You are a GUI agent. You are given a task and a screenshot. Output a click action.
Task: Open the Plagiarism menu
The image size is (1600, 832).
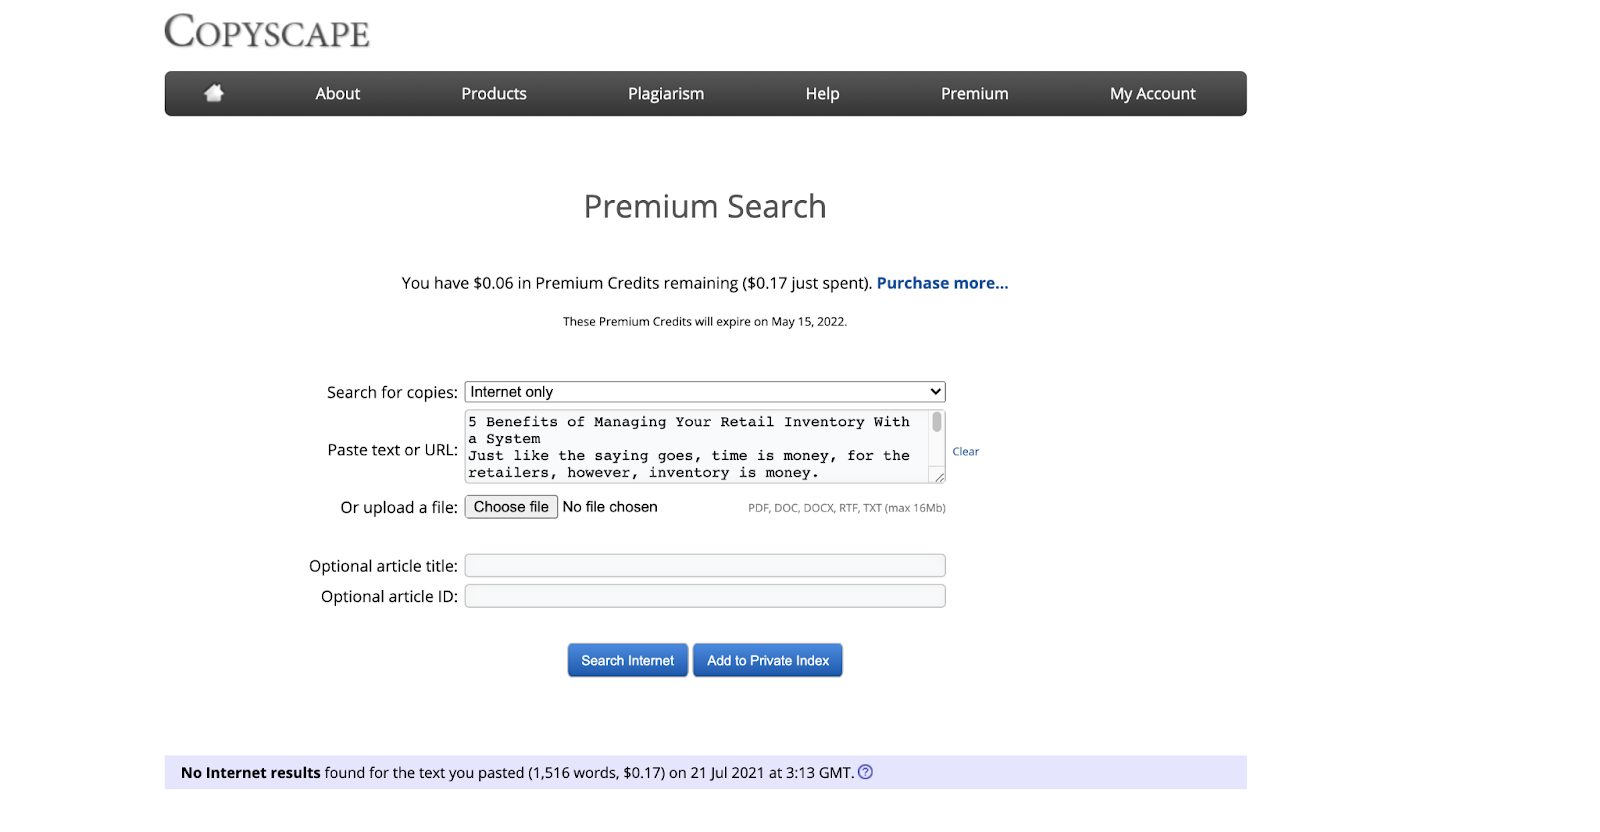point(666,93)
